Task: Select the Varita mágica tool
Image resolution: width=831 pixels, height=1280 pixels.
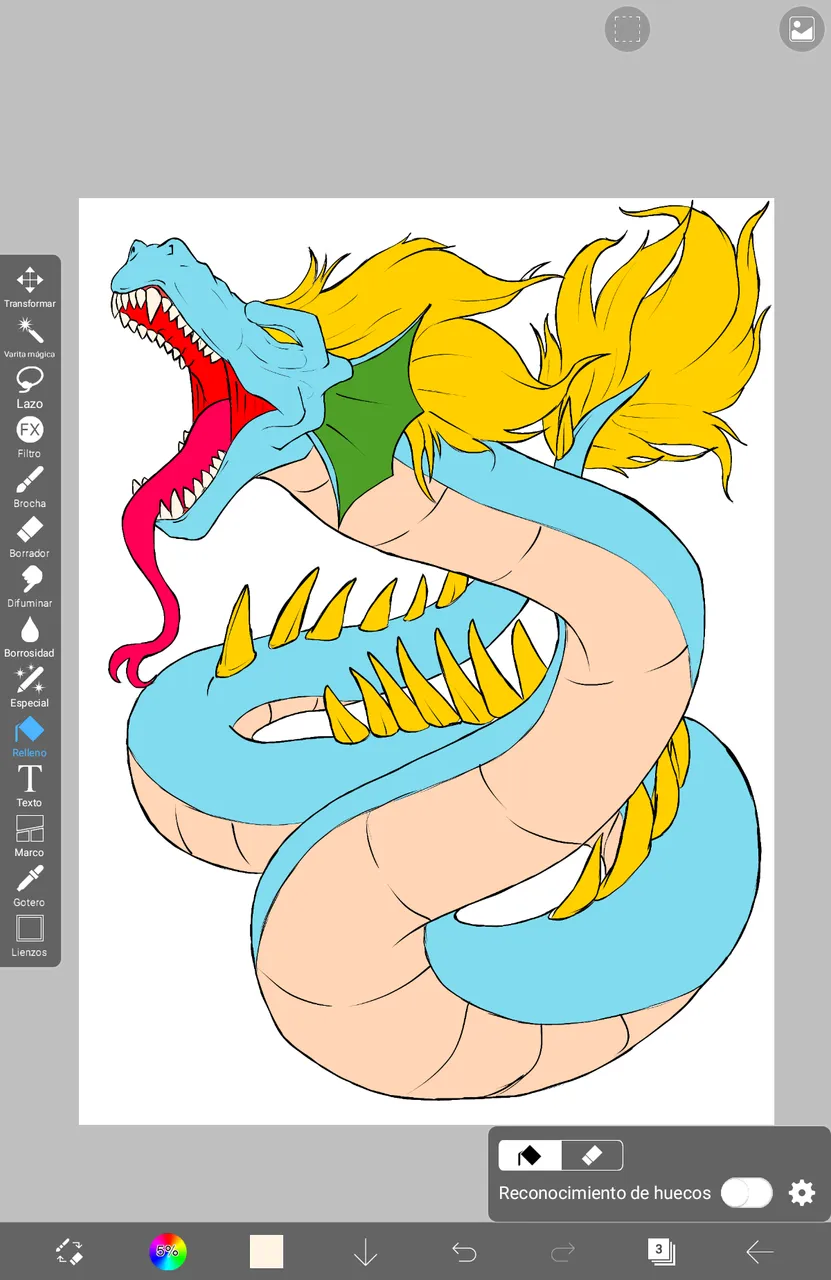Action: click(29, 336)
